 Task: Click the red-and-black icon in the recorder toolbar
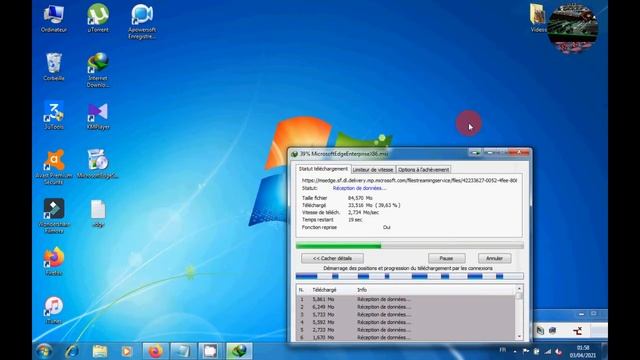tap(577, 331)
